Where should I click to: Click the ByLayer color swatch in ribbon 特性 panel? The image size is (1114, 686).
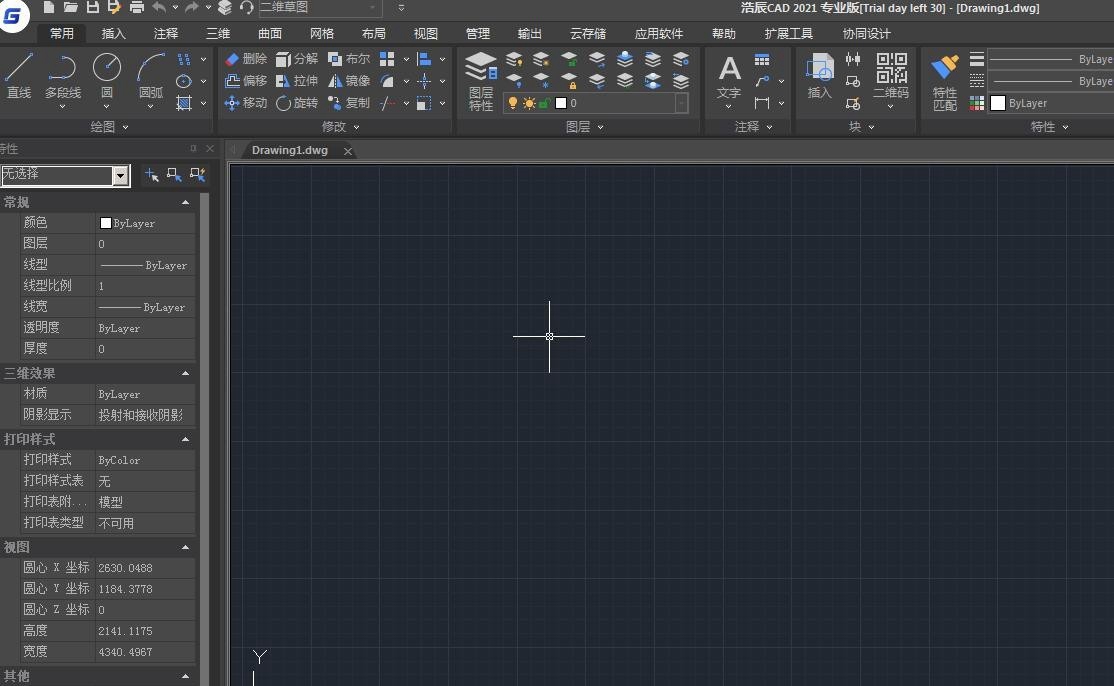[997, 103]
